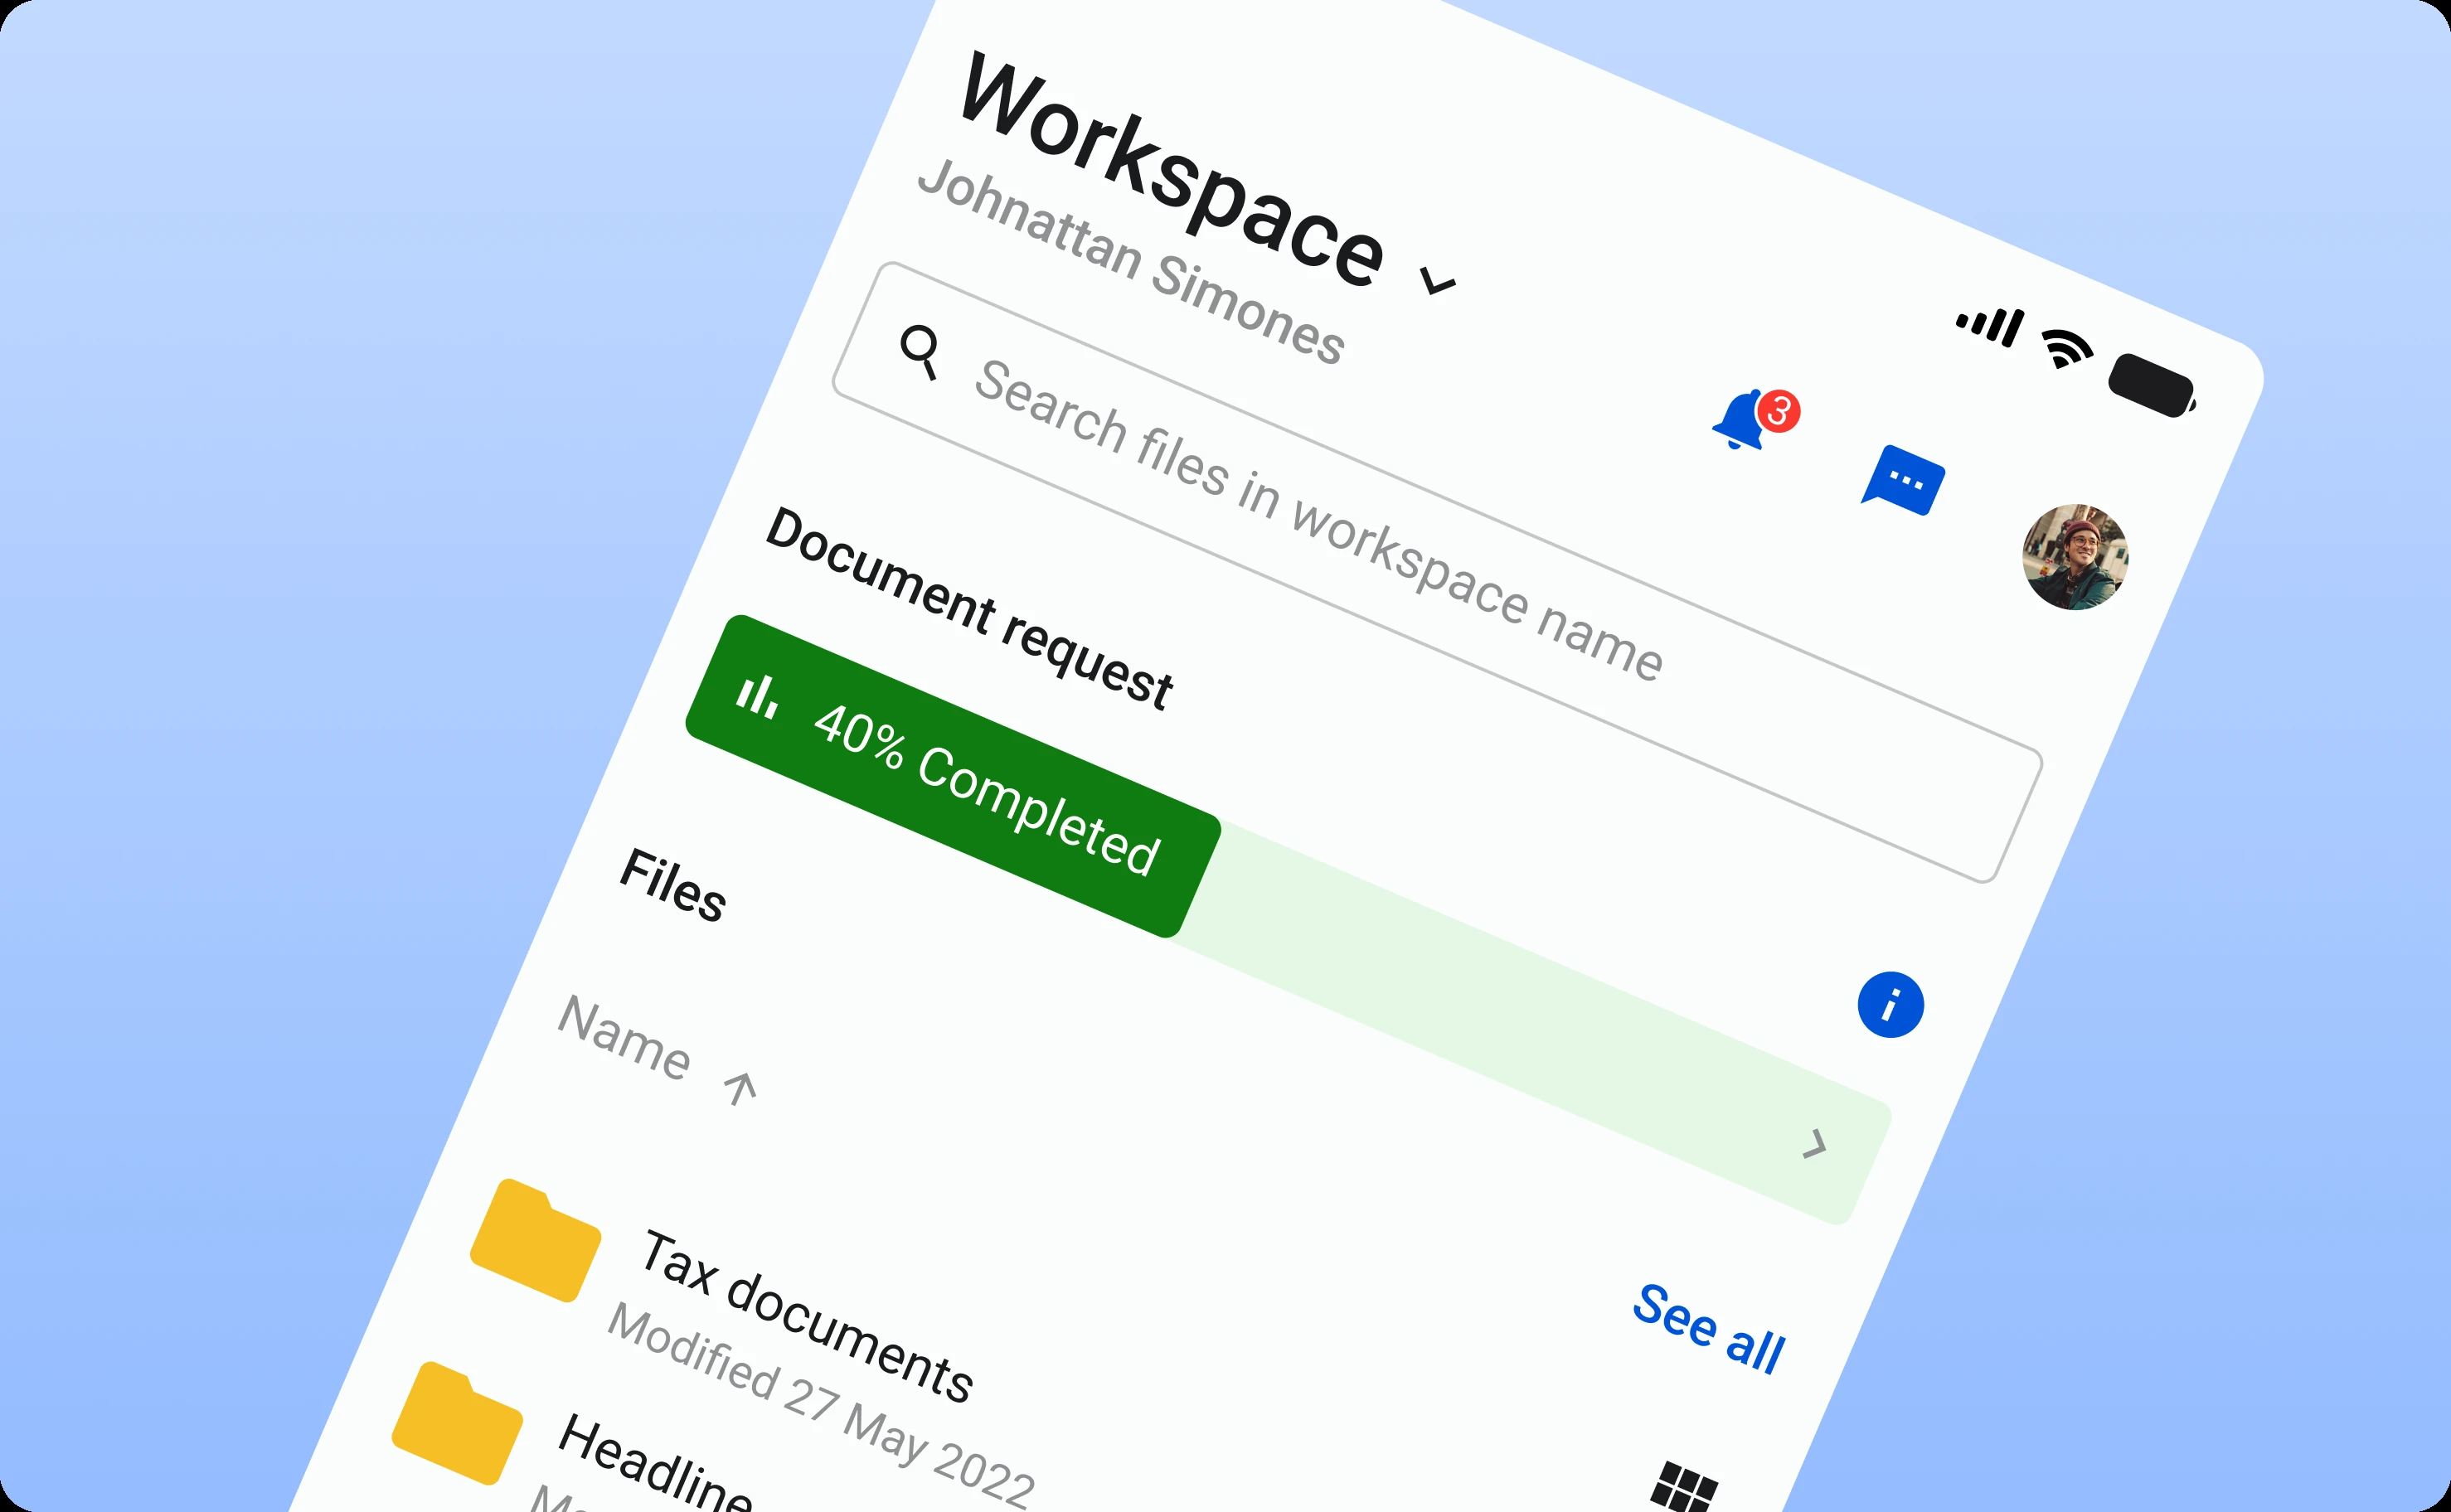This screenshot has height=1512, width=2451.
Task: Expand the Workspace dropdown chevron
Action: point(1438,283)
